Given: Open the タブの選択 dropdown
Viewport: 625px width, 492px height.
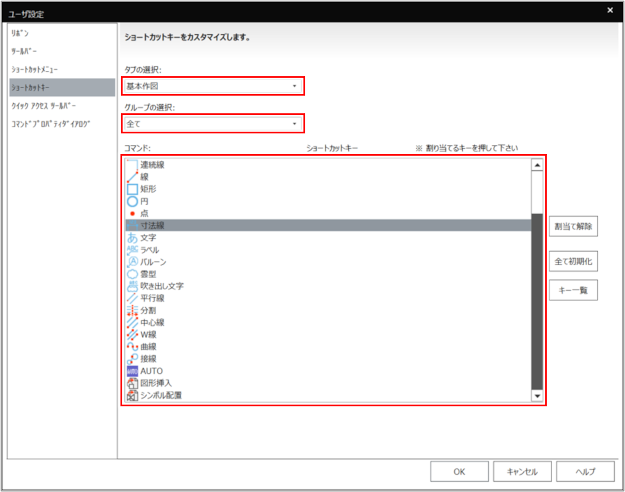Looking at the screenshot, I should 213,86.
